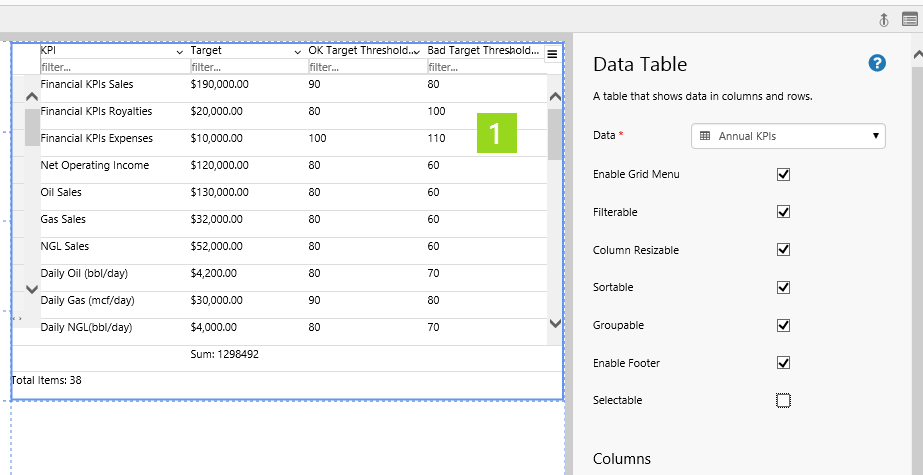
Task: Click the left side down chevron
Action: pyautogui.click(x=31, y=289)
